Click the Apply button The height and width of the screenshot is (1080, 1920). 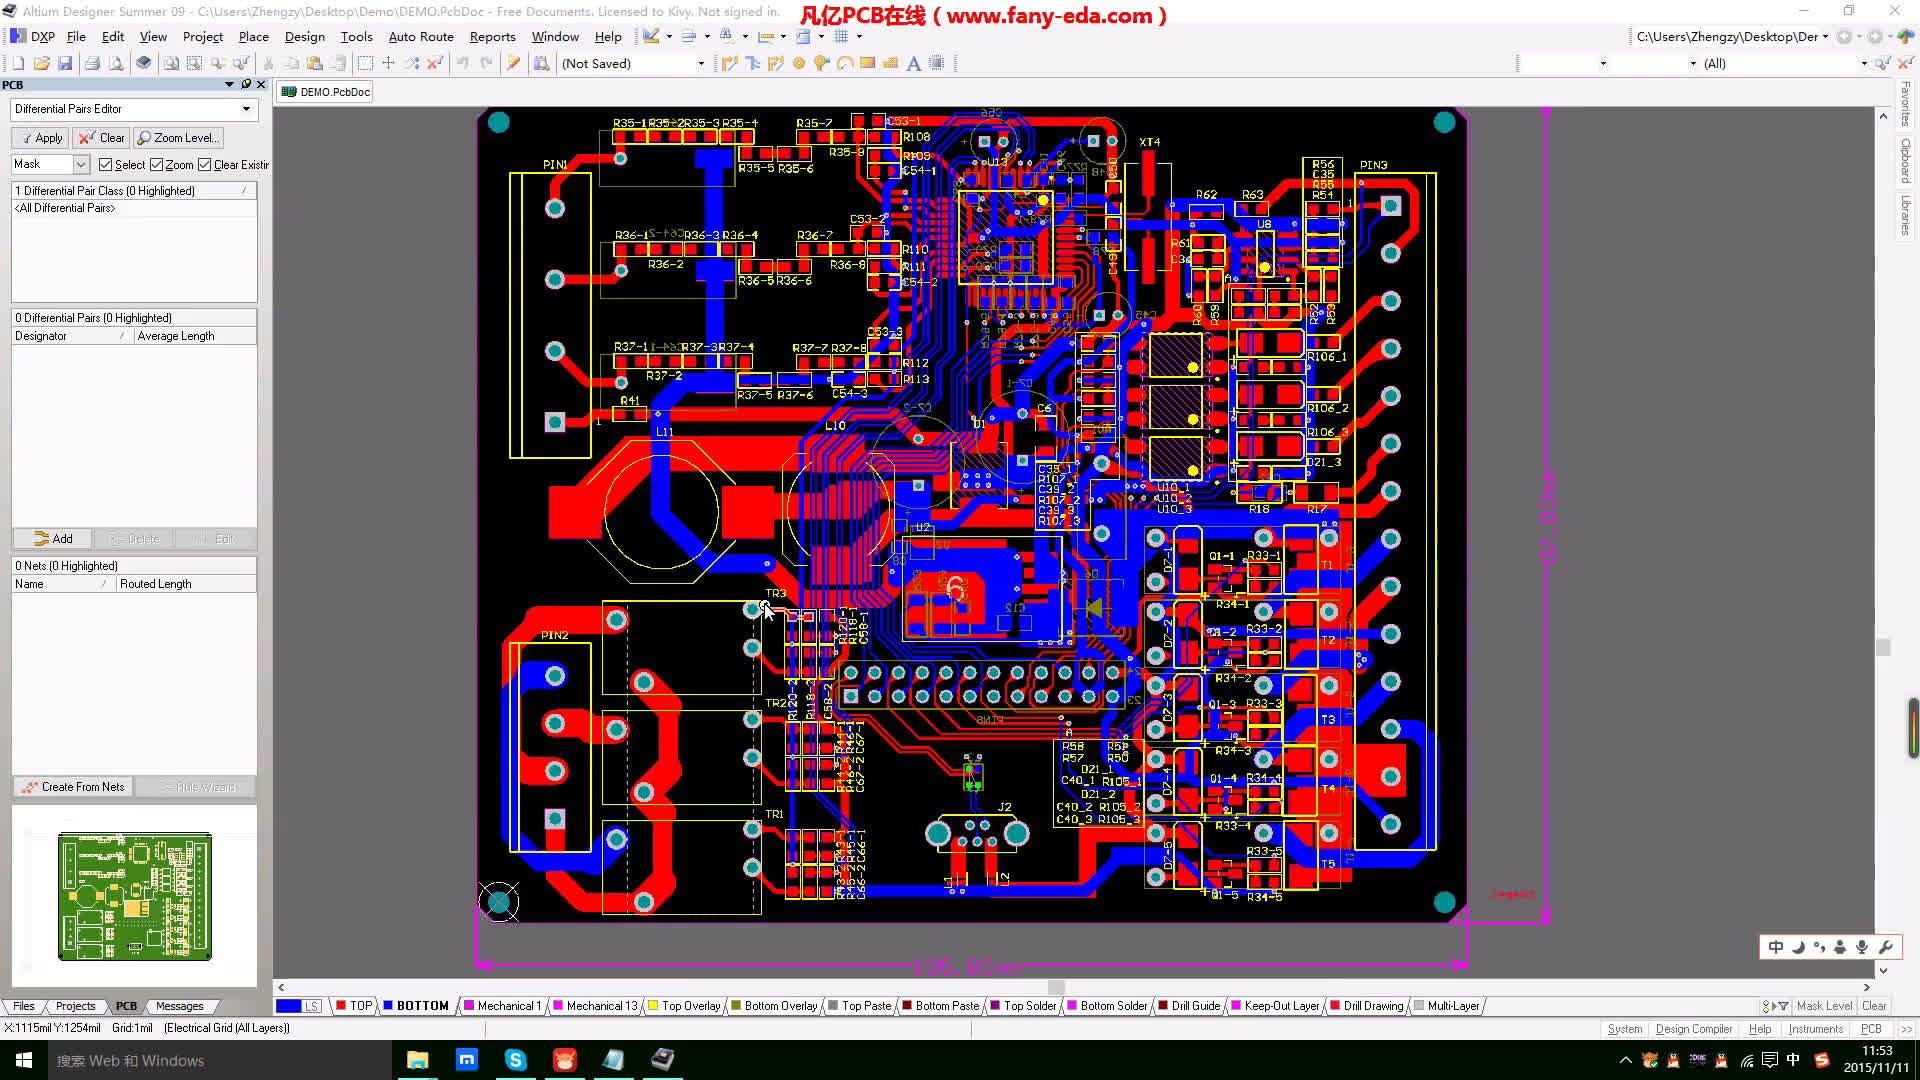(x=40, y=138)
